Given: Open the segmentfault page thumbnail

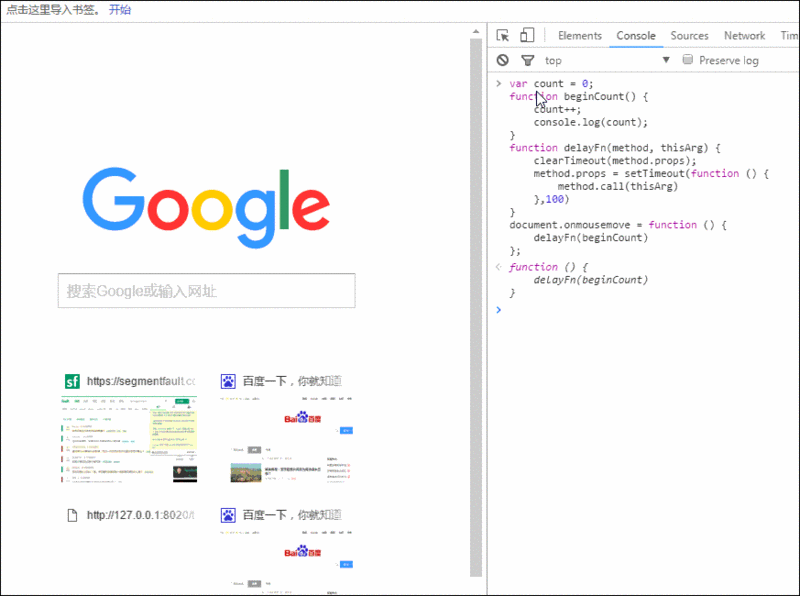Looking at the screenshot, I should pos(129,439).
